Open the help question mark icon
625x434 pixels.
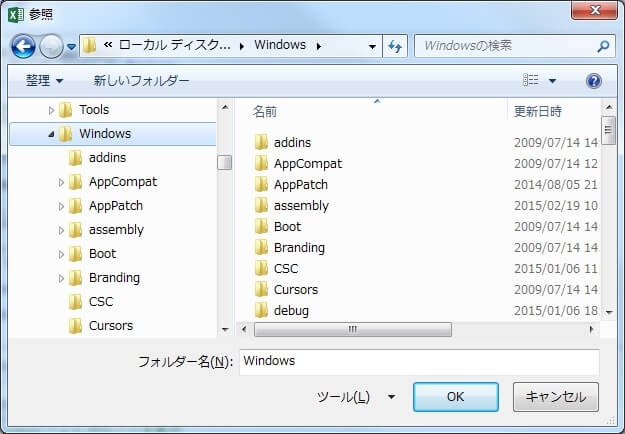coord(593,80)
